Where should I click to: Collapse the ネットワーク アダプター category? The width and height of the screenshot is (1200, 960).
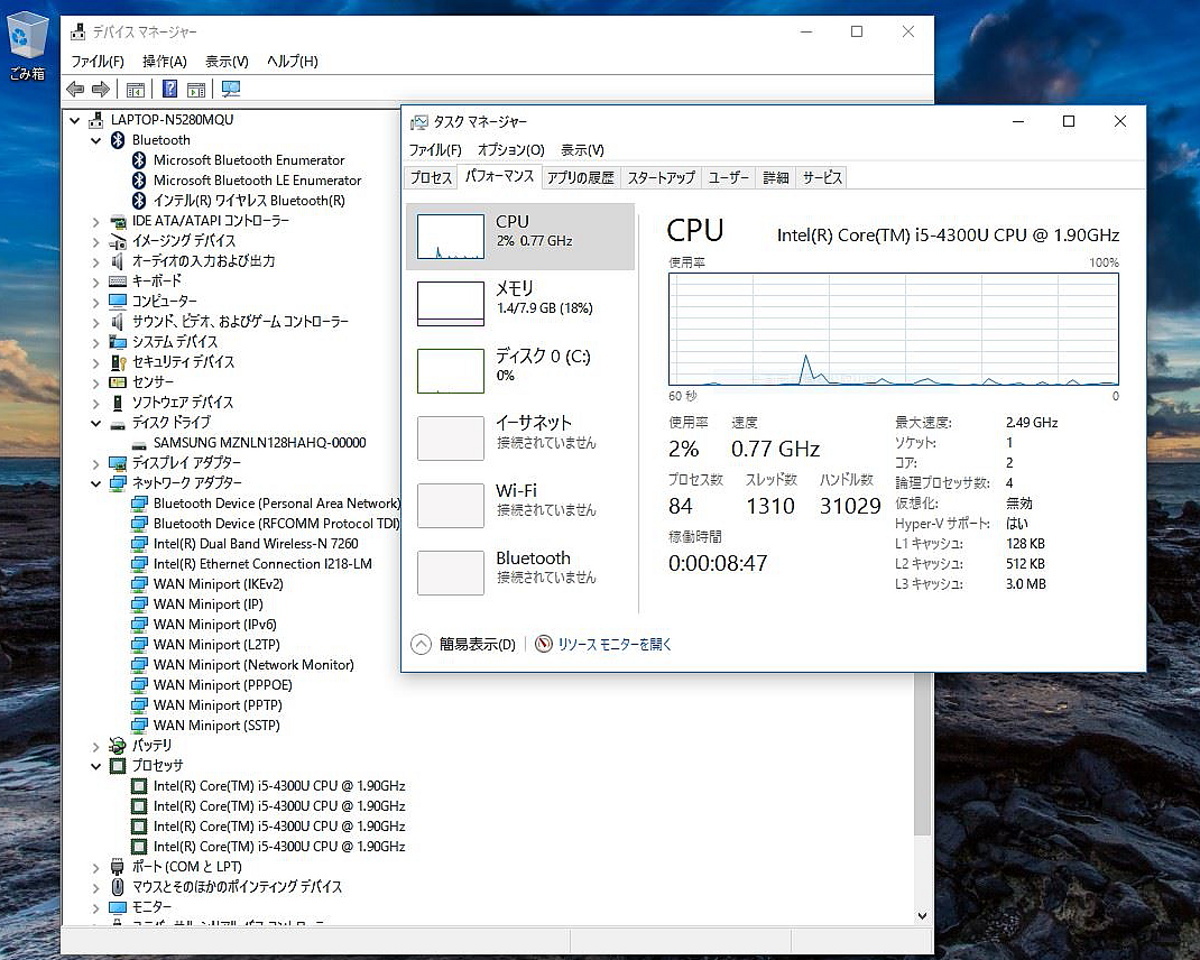pyautogui.click(x=96, y=483)
